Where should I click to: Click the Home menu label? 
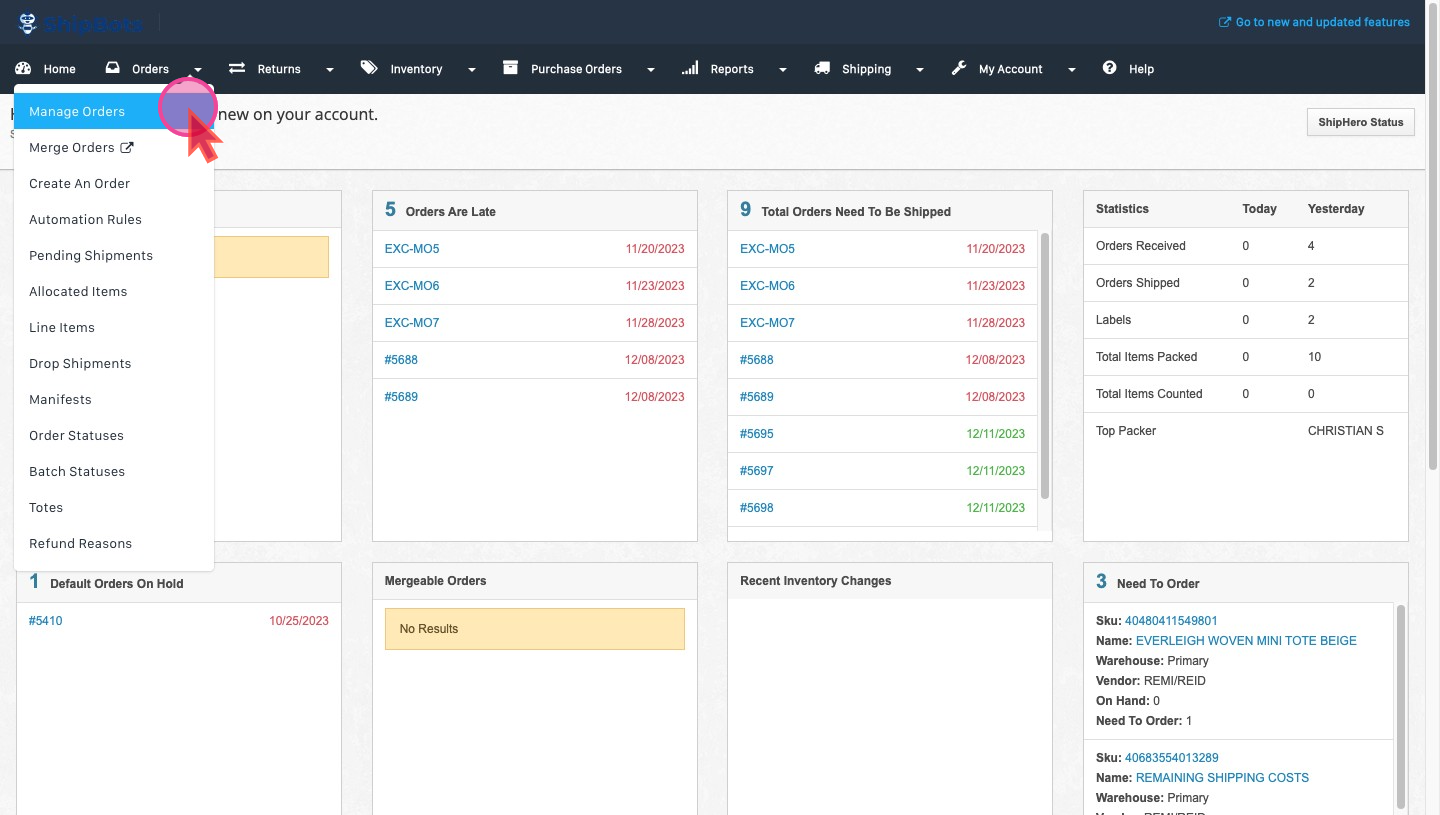tap(59, 69)
